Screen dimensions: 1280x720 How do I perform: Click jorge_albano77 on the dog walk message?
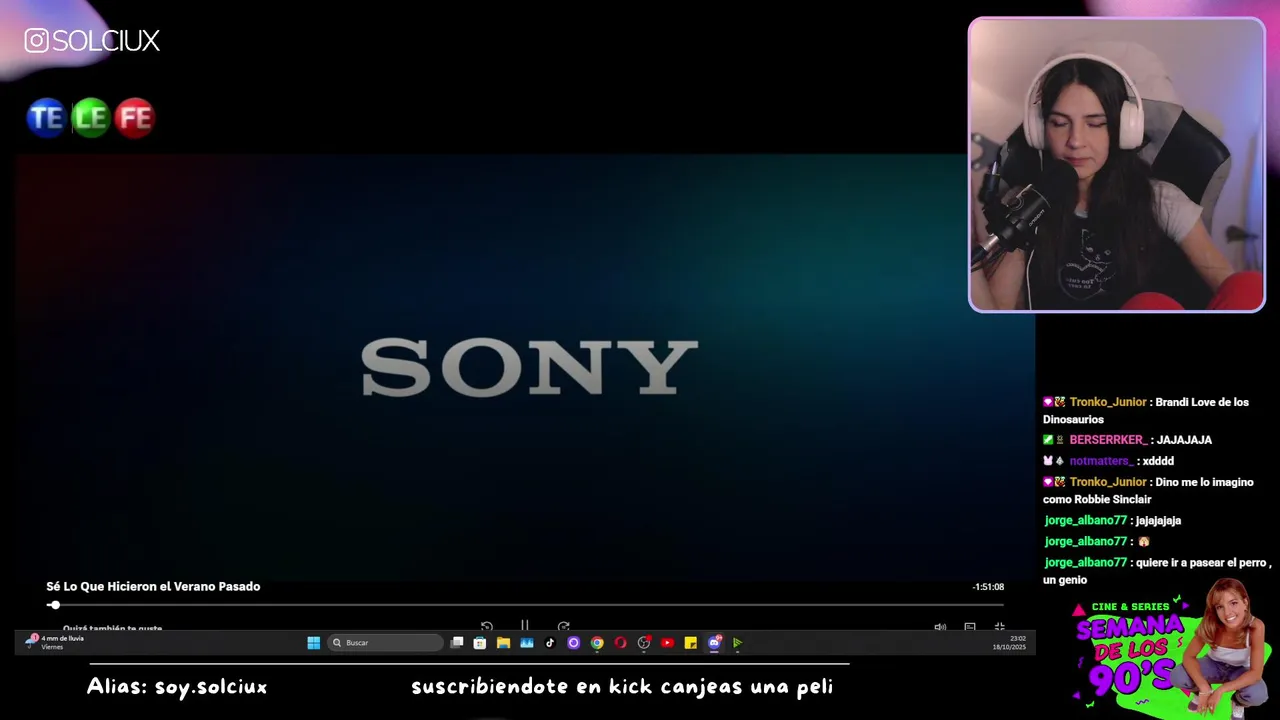(x=1086, y=563)
